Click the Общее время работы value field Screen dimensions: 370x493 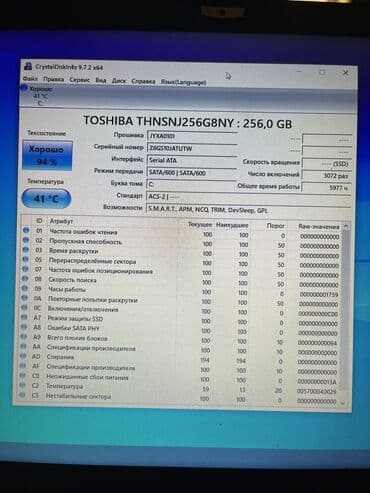coord(326,188)
